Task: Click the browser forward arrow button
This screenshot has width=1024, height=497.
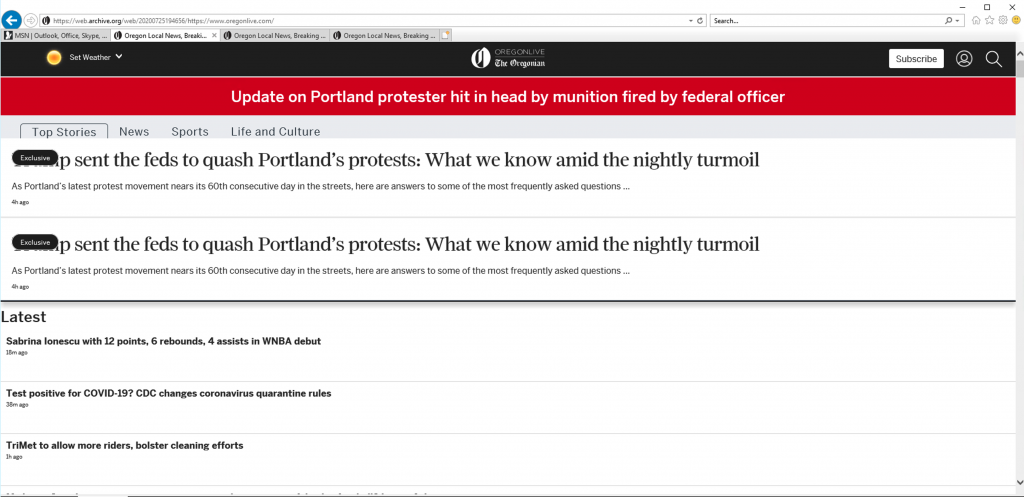Action: [31, 20]
